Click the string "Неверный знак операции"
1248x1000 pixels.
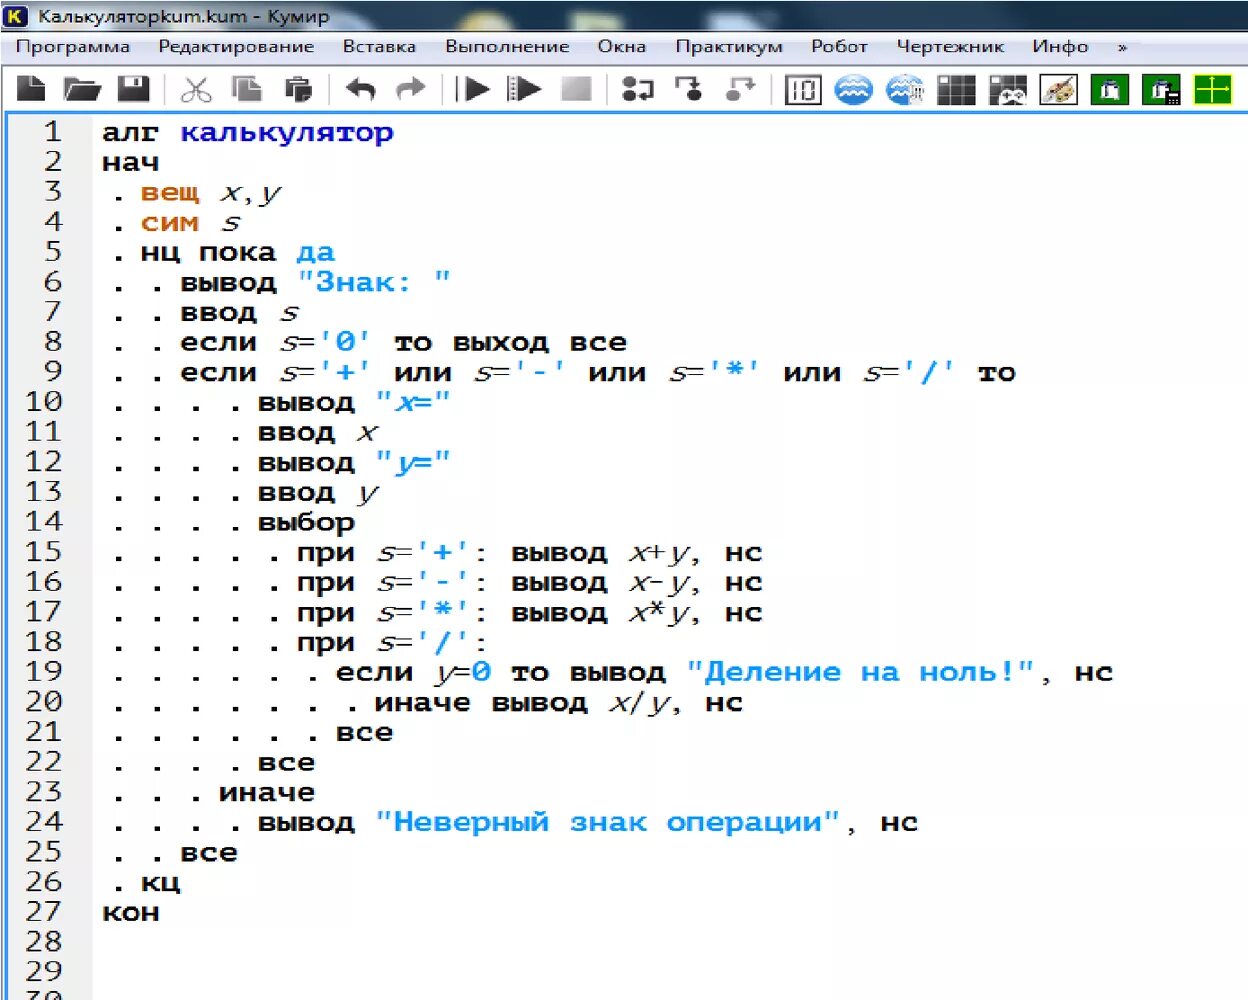[x=607, y=823]
